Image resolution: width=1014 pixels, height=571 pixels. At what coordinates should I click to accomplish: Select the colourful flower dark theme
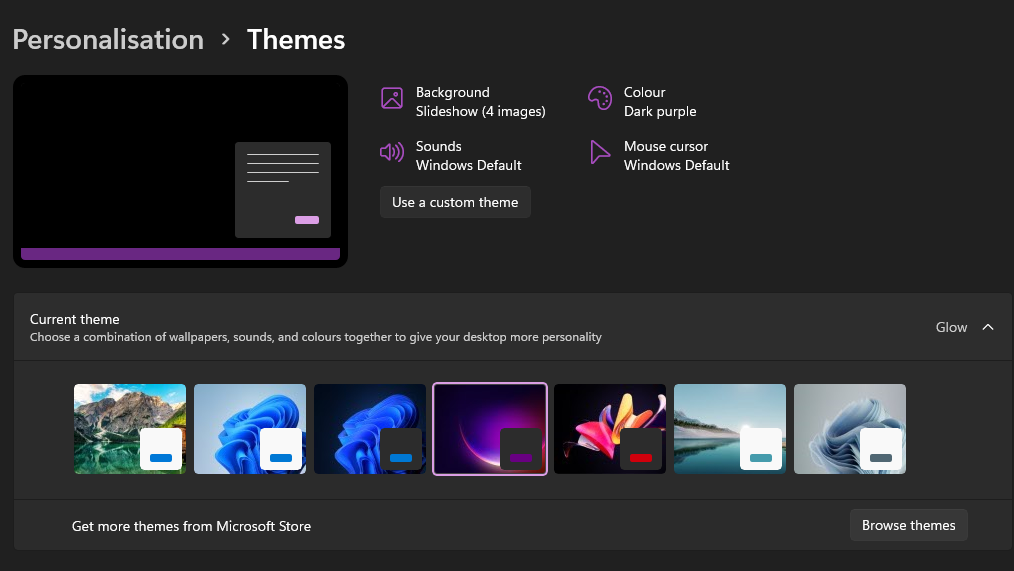click(610, 429)
